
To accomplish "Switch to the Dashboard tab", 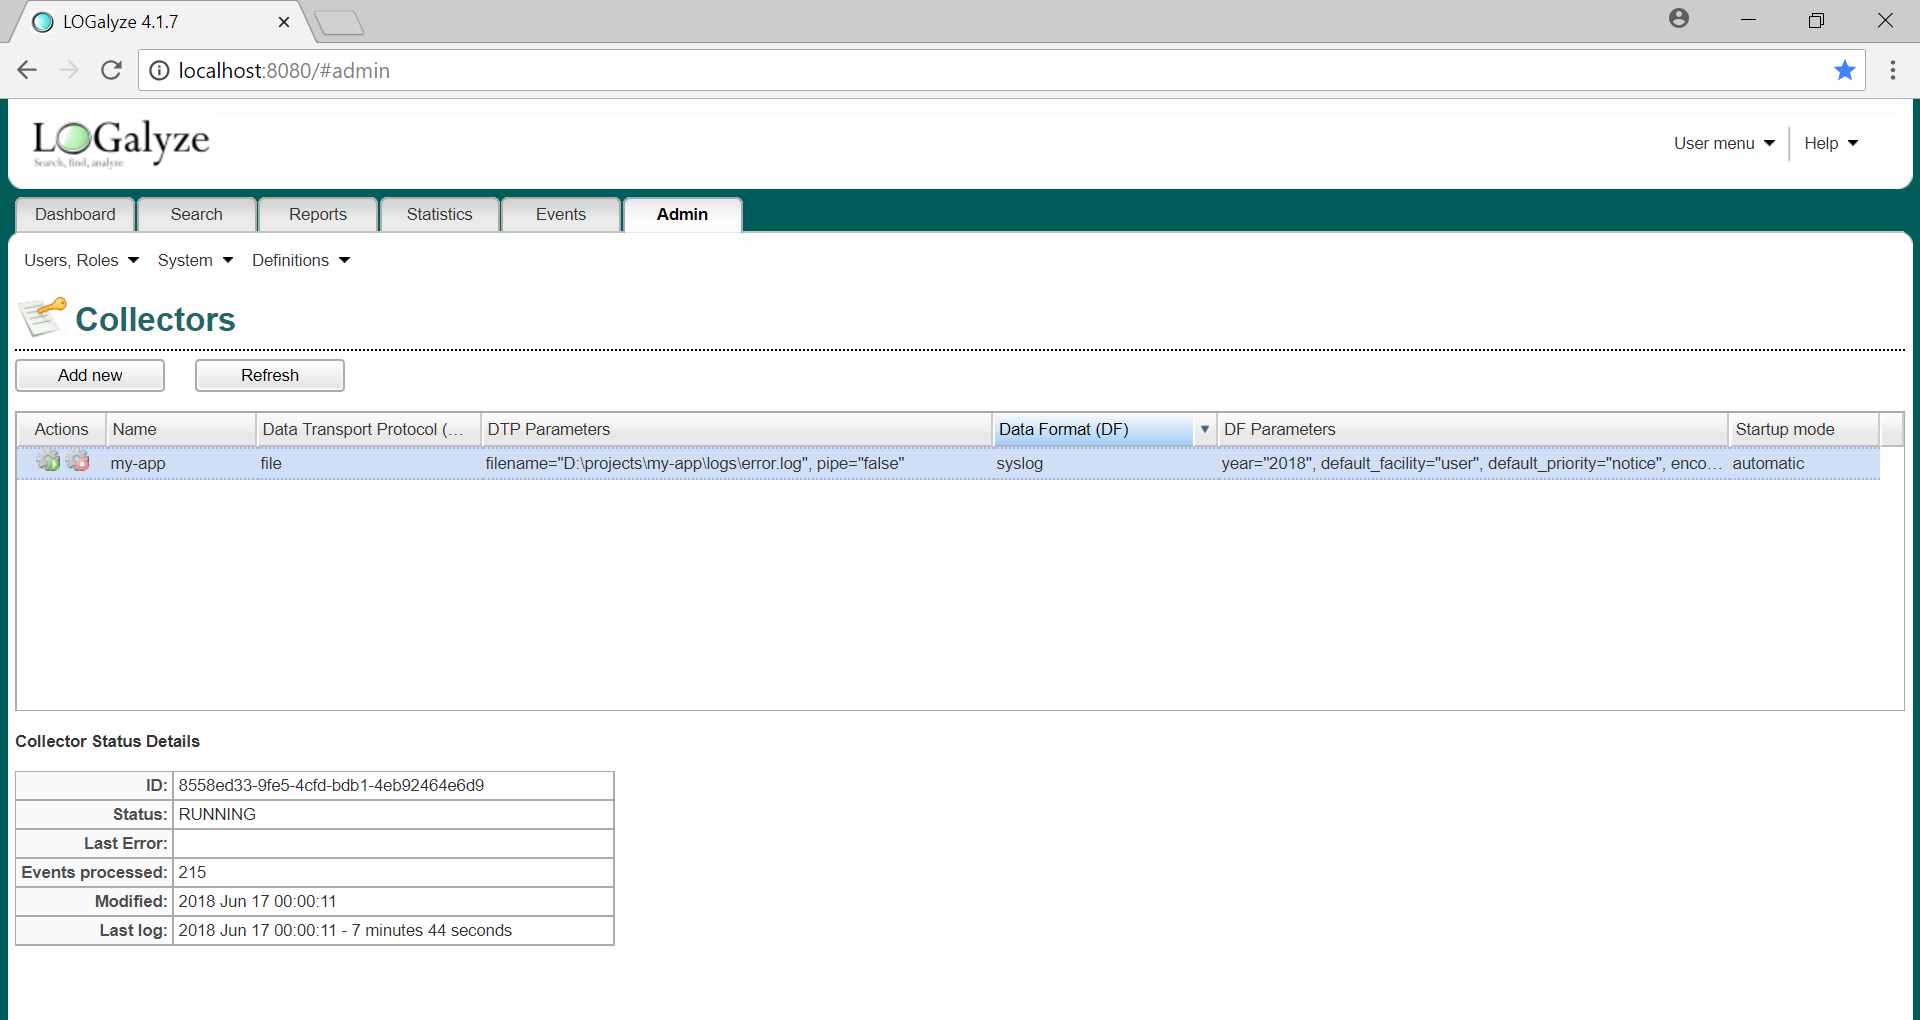I will [75, 214].
